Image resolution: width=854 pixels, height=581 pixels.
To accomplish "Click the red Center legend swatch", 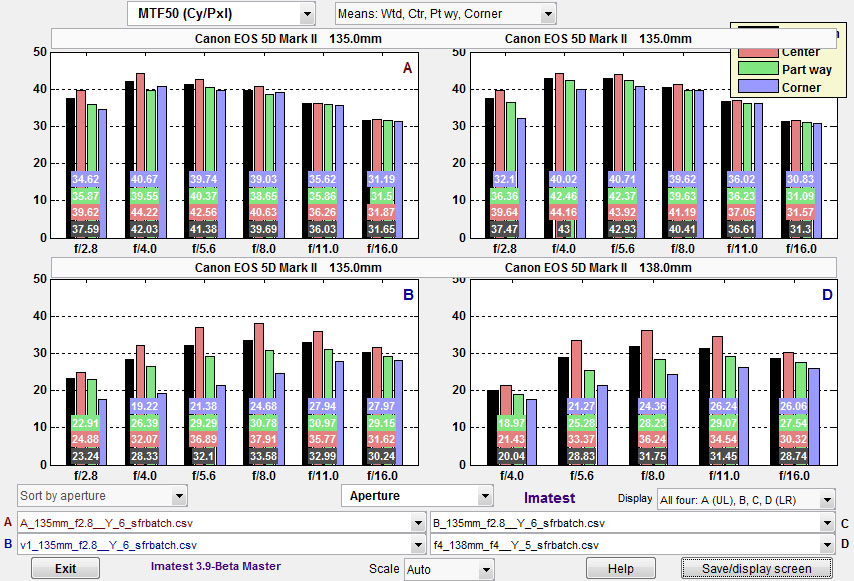I will point(757,51).
